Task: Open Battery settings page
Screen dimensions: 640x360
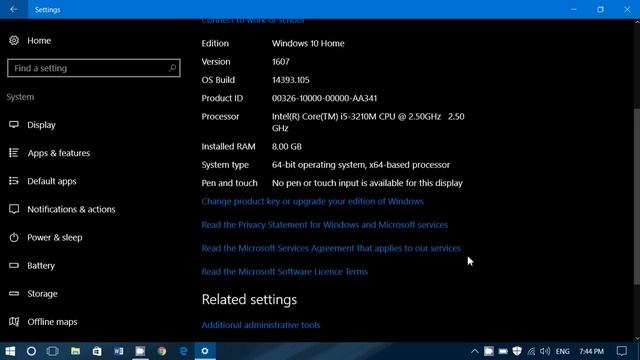Action: [41, 266]
